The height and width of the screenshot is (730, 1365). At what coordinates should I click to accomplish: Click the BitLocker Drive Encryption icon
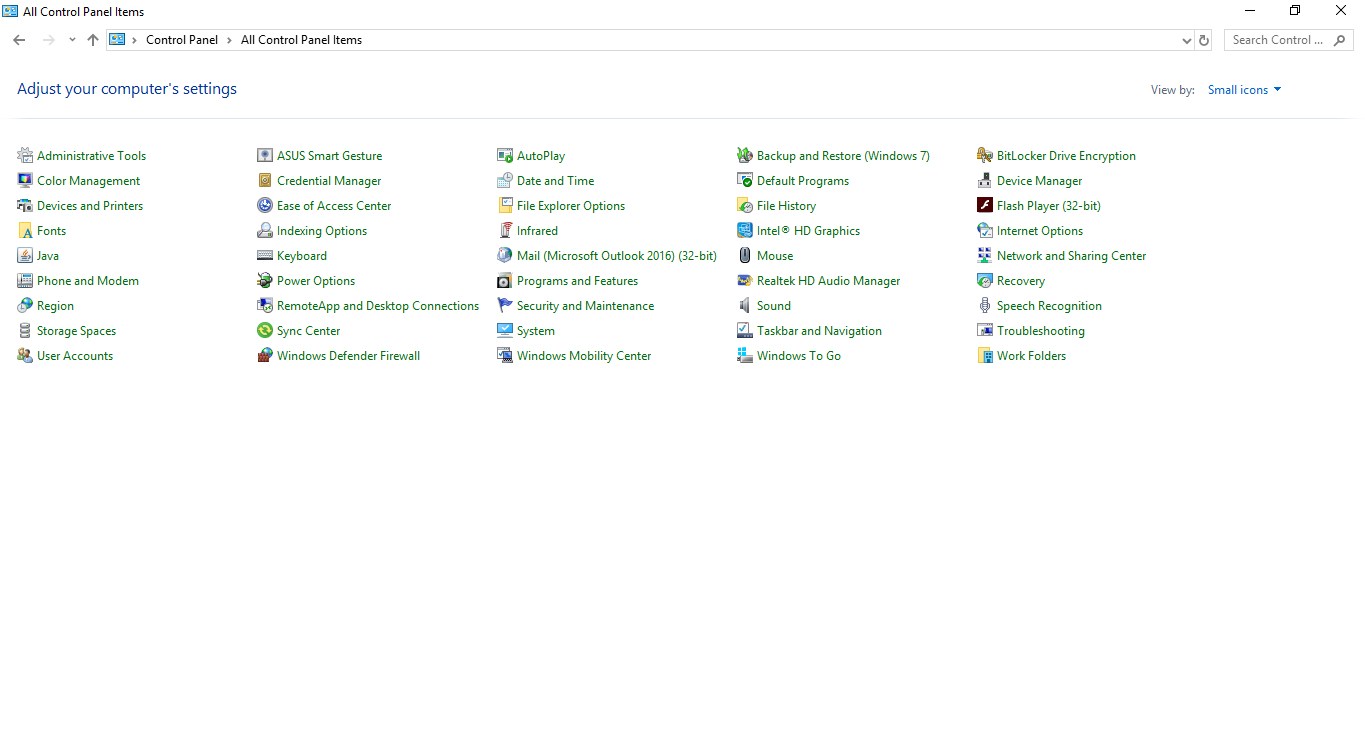pyautogui.click(x=985, y=155)
